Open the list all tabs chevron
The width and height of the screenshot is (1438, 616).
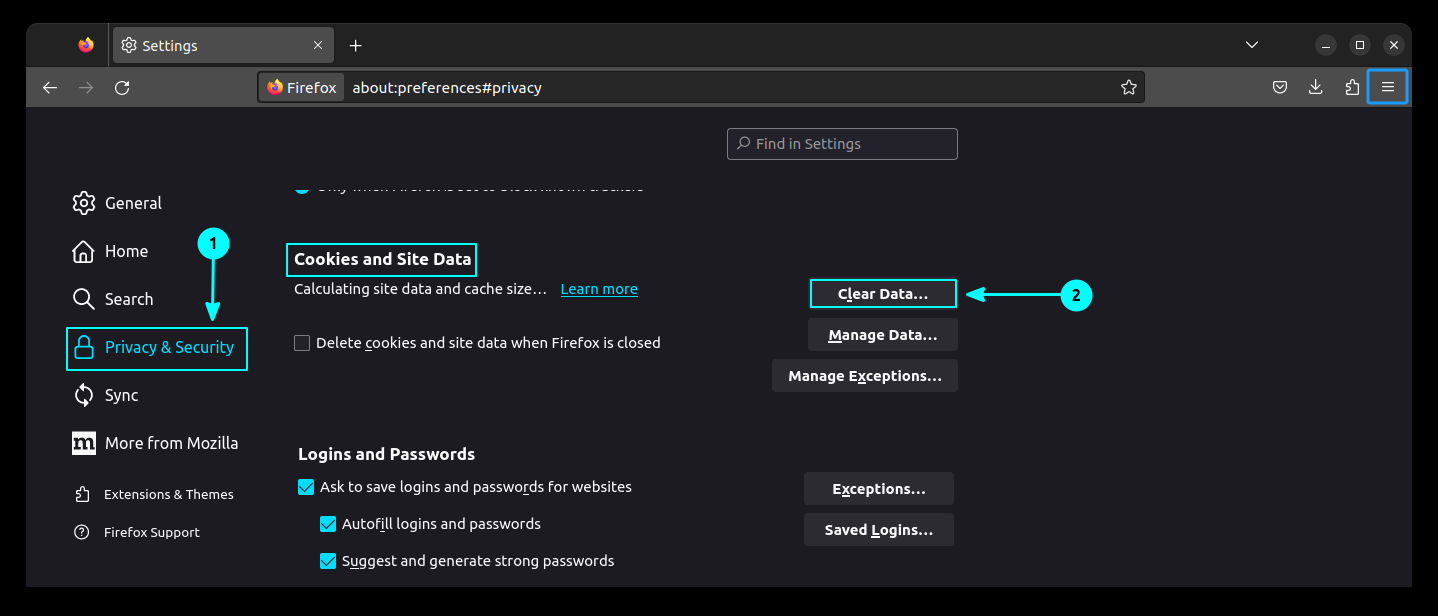pos(1252,44)
